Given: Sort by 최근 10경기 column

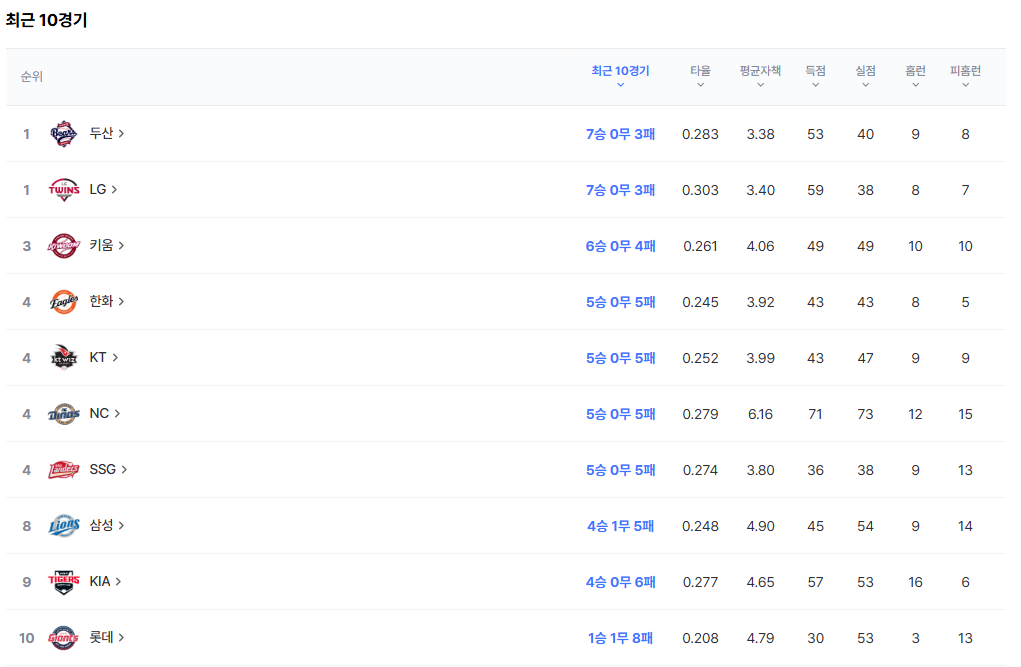Looking at the screenshot, I should click(x=620, y=76).
